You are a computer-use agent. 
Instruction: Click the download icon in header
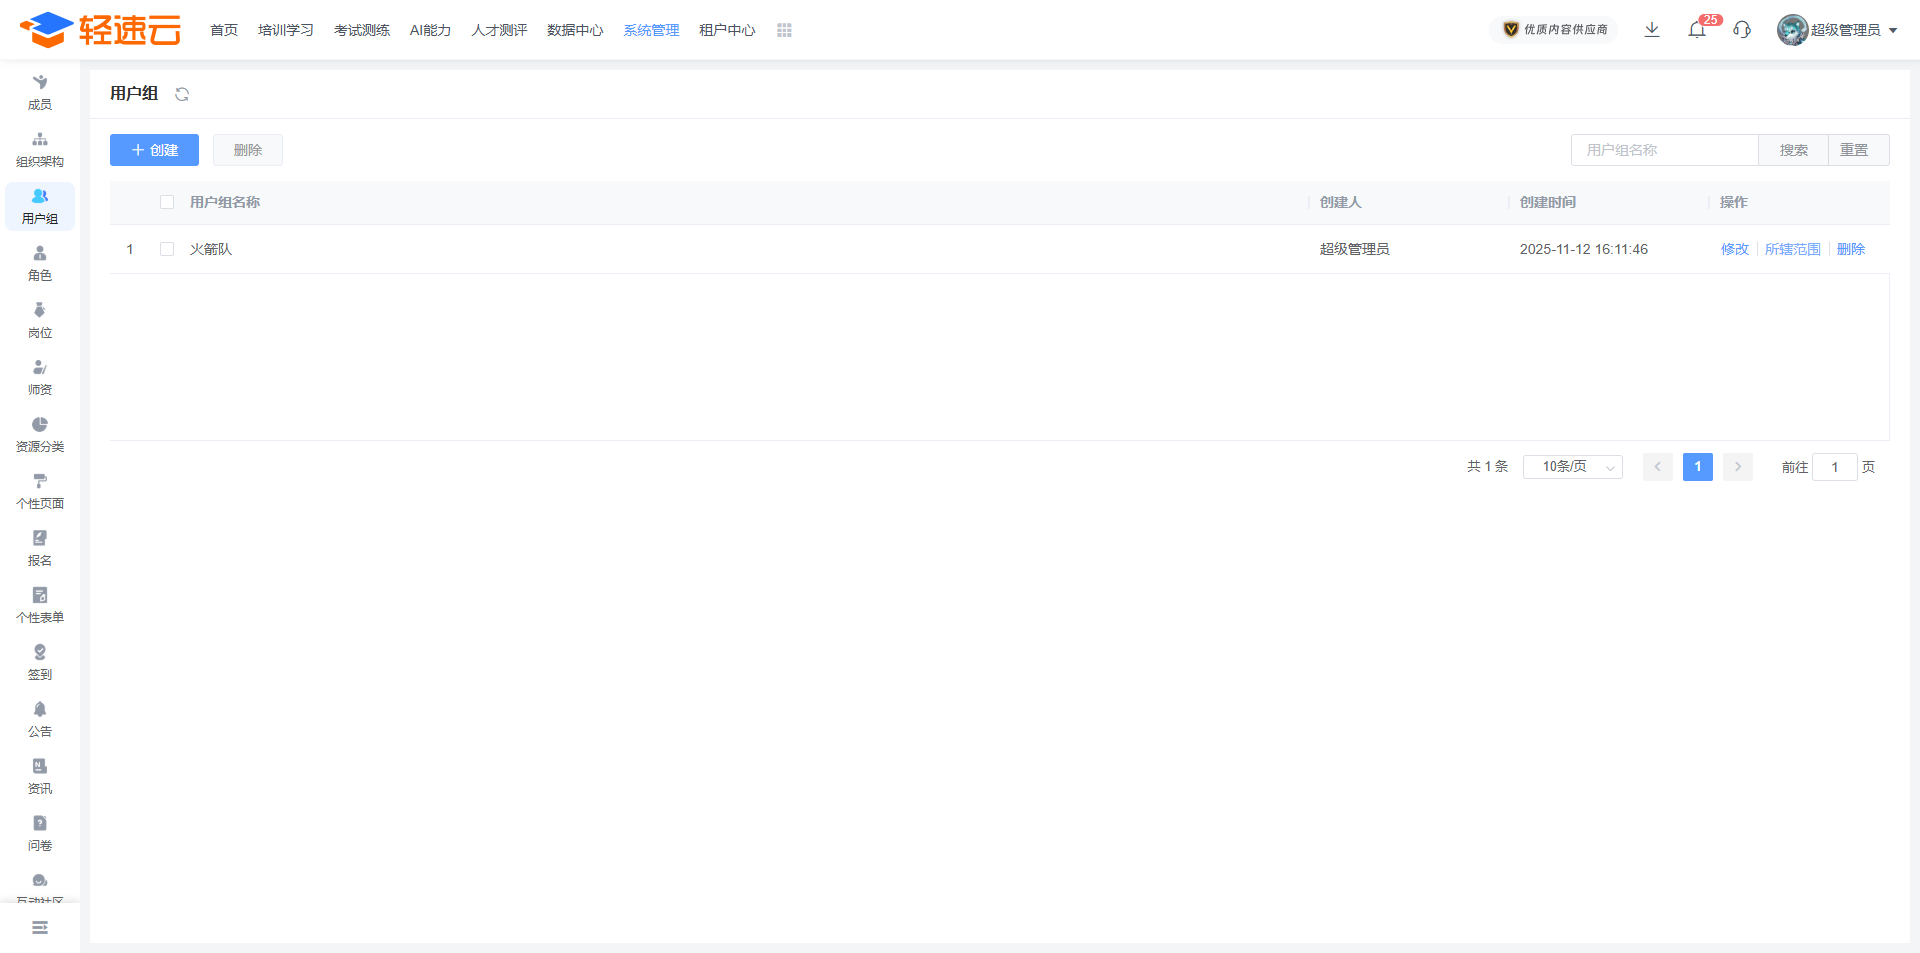1652,30
